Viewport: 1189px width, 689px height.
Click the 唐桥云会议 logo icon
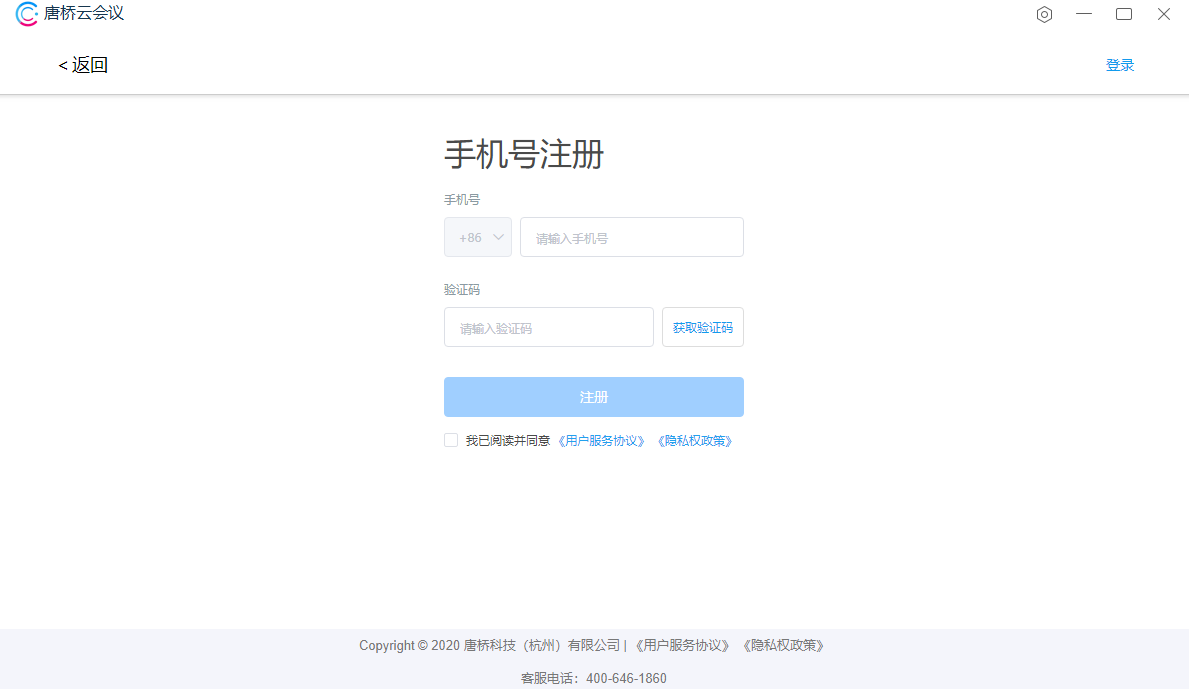27,14
